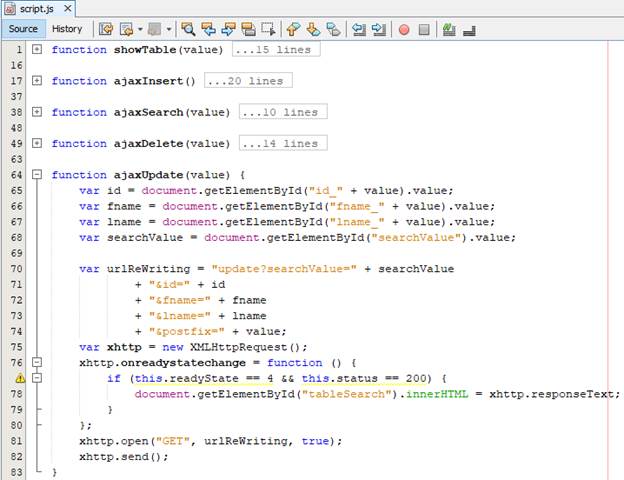Viewport: 624px width, 480px height.
Task: Click the 'showTable' function name
Action: tap(145, 49)
